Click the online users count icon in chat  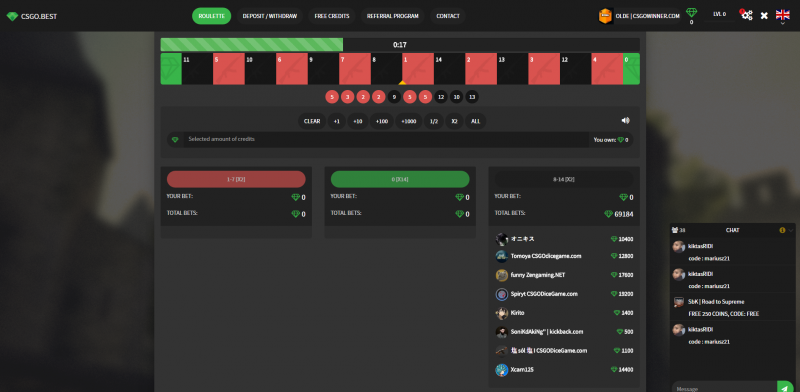675,230
